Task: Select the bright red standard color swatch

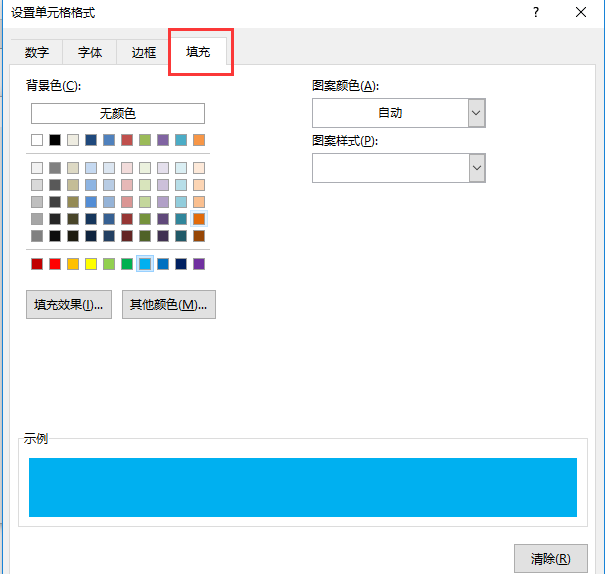Action: (x=55, y=264)
